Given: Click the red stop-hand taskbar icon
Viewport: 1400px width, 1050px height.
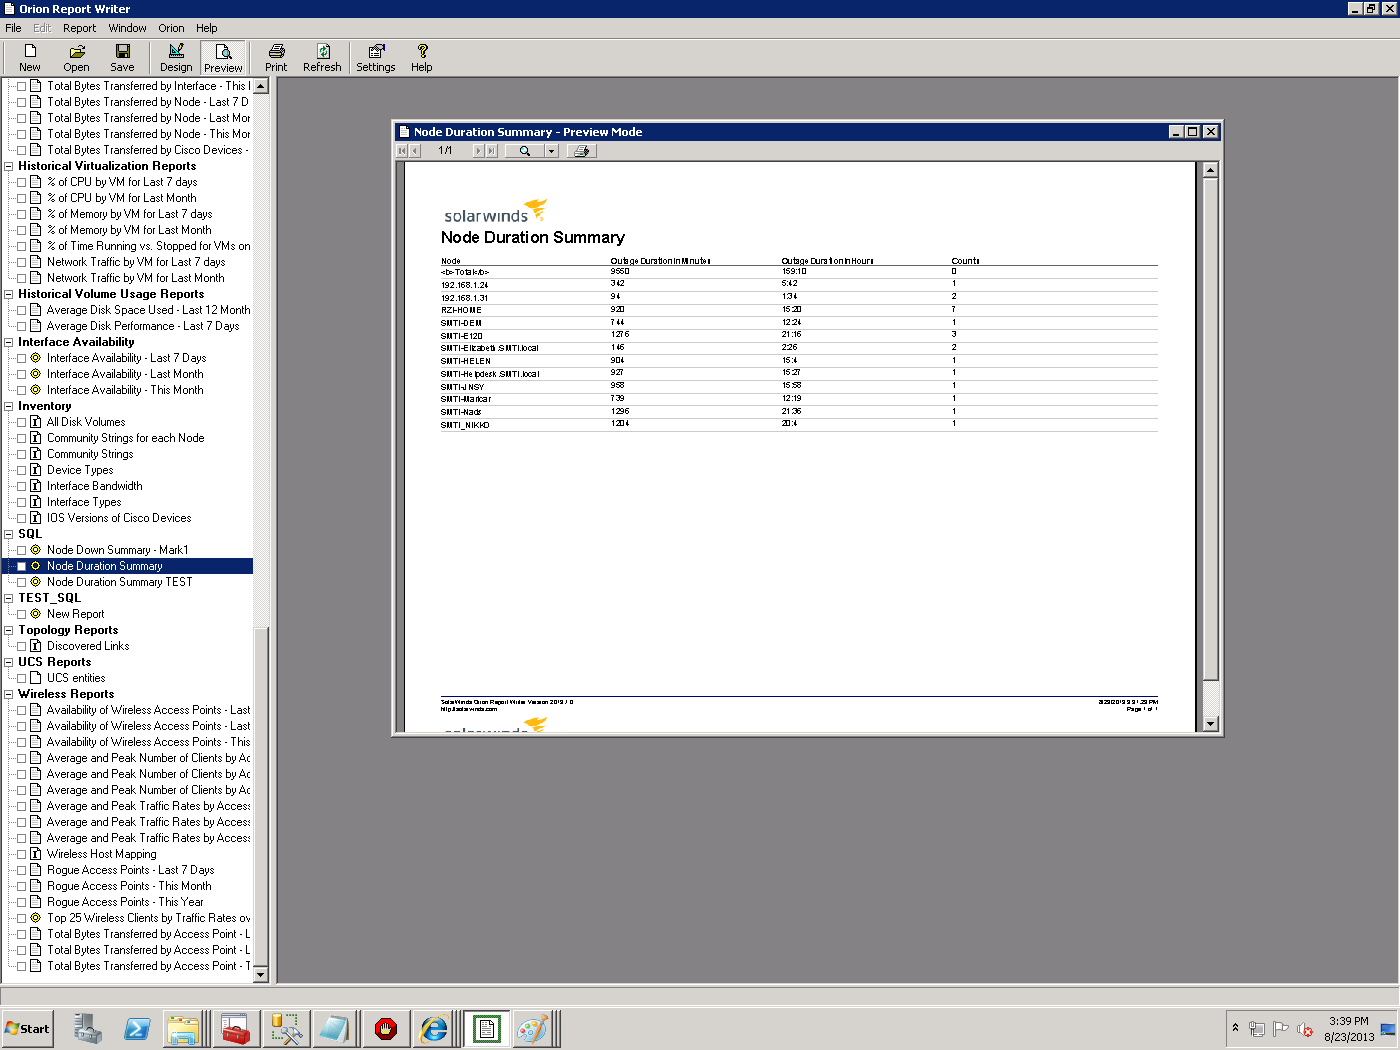Looking at the screenshot, I should tap(386, 1029).
